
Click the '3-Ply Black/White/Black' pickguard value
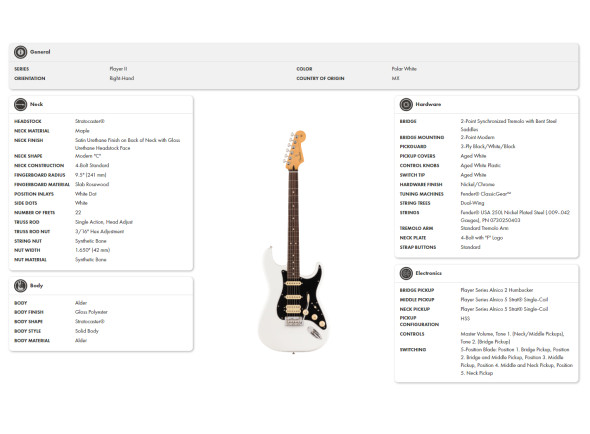(x=488, y=146)
